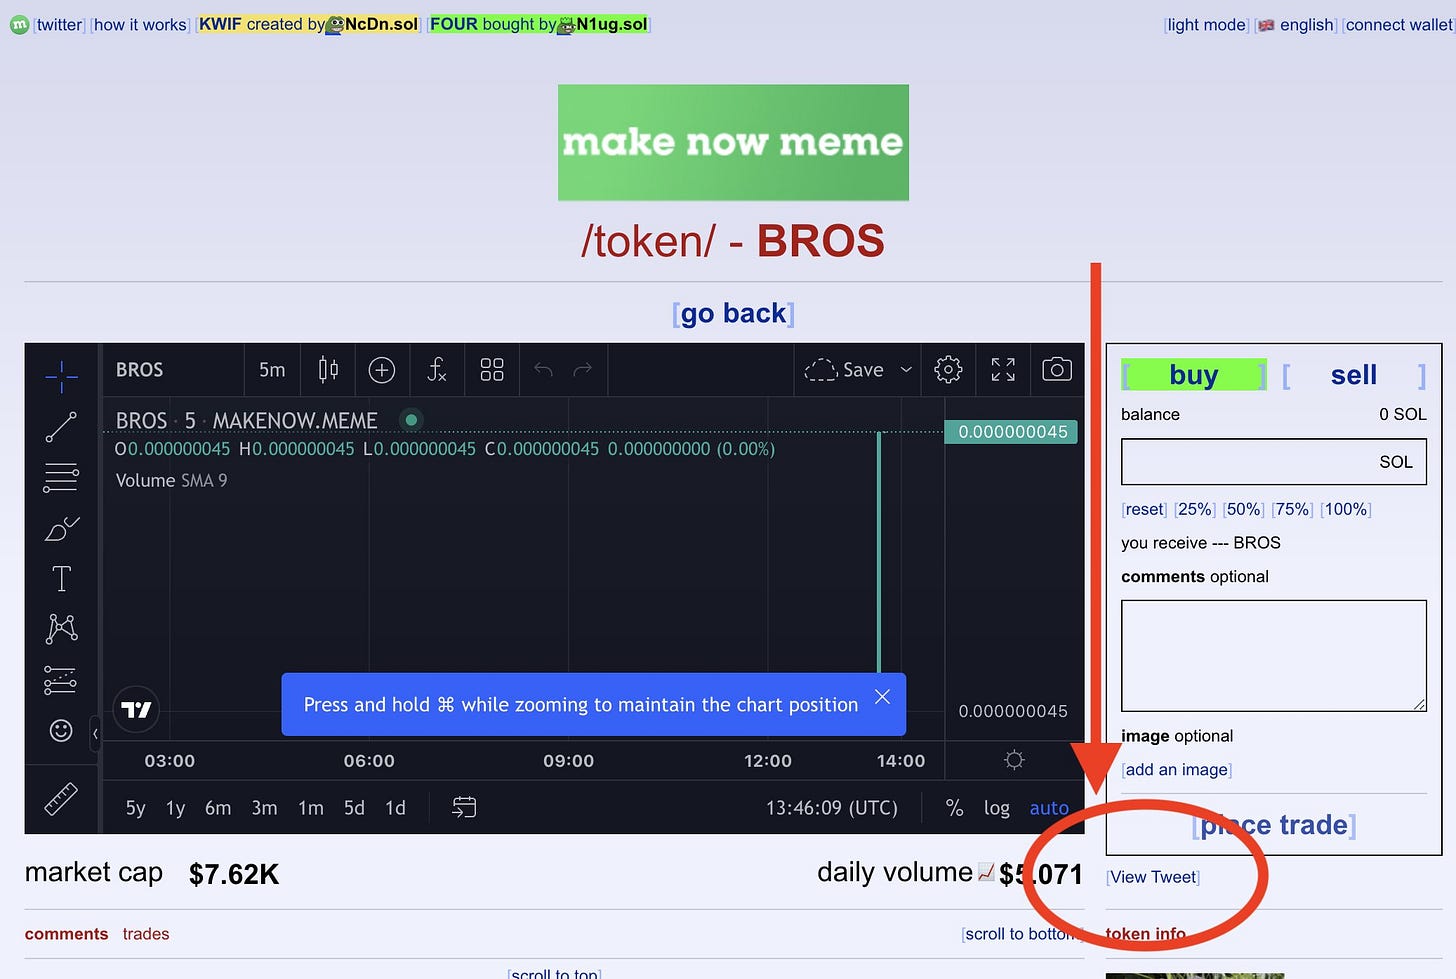The image size is (1456, 979).
Task: Set trade amount to 75%
Action: pyautogui.click(x=1293, y=509)
